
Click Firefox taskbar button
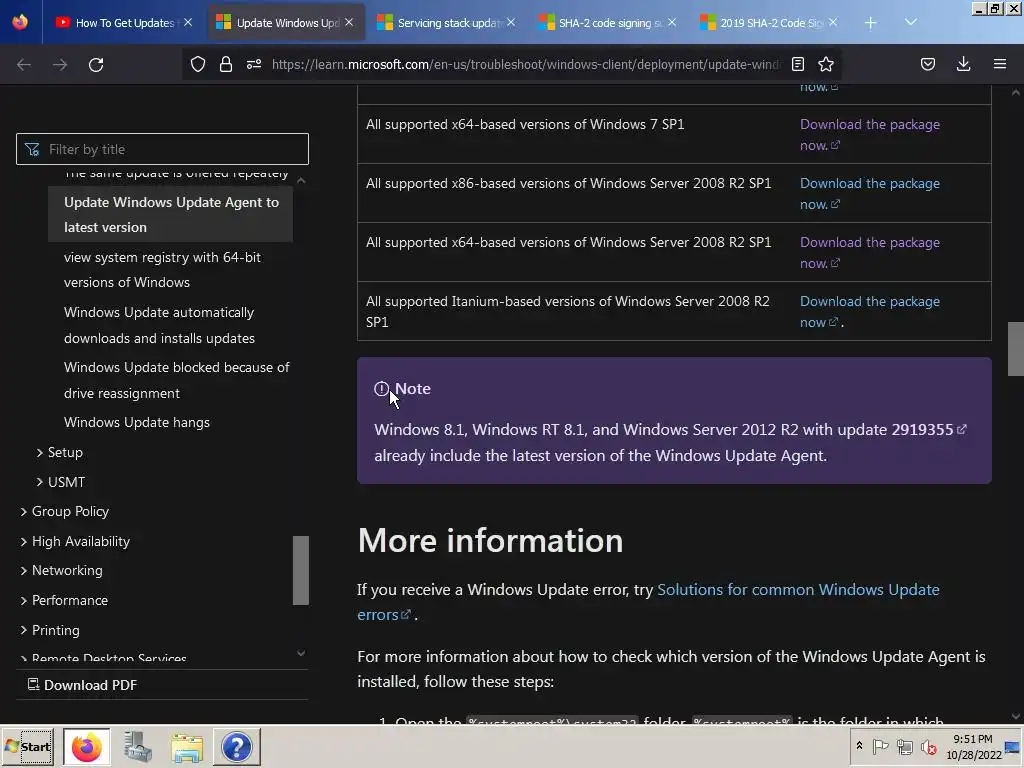(x=87, y=746)
